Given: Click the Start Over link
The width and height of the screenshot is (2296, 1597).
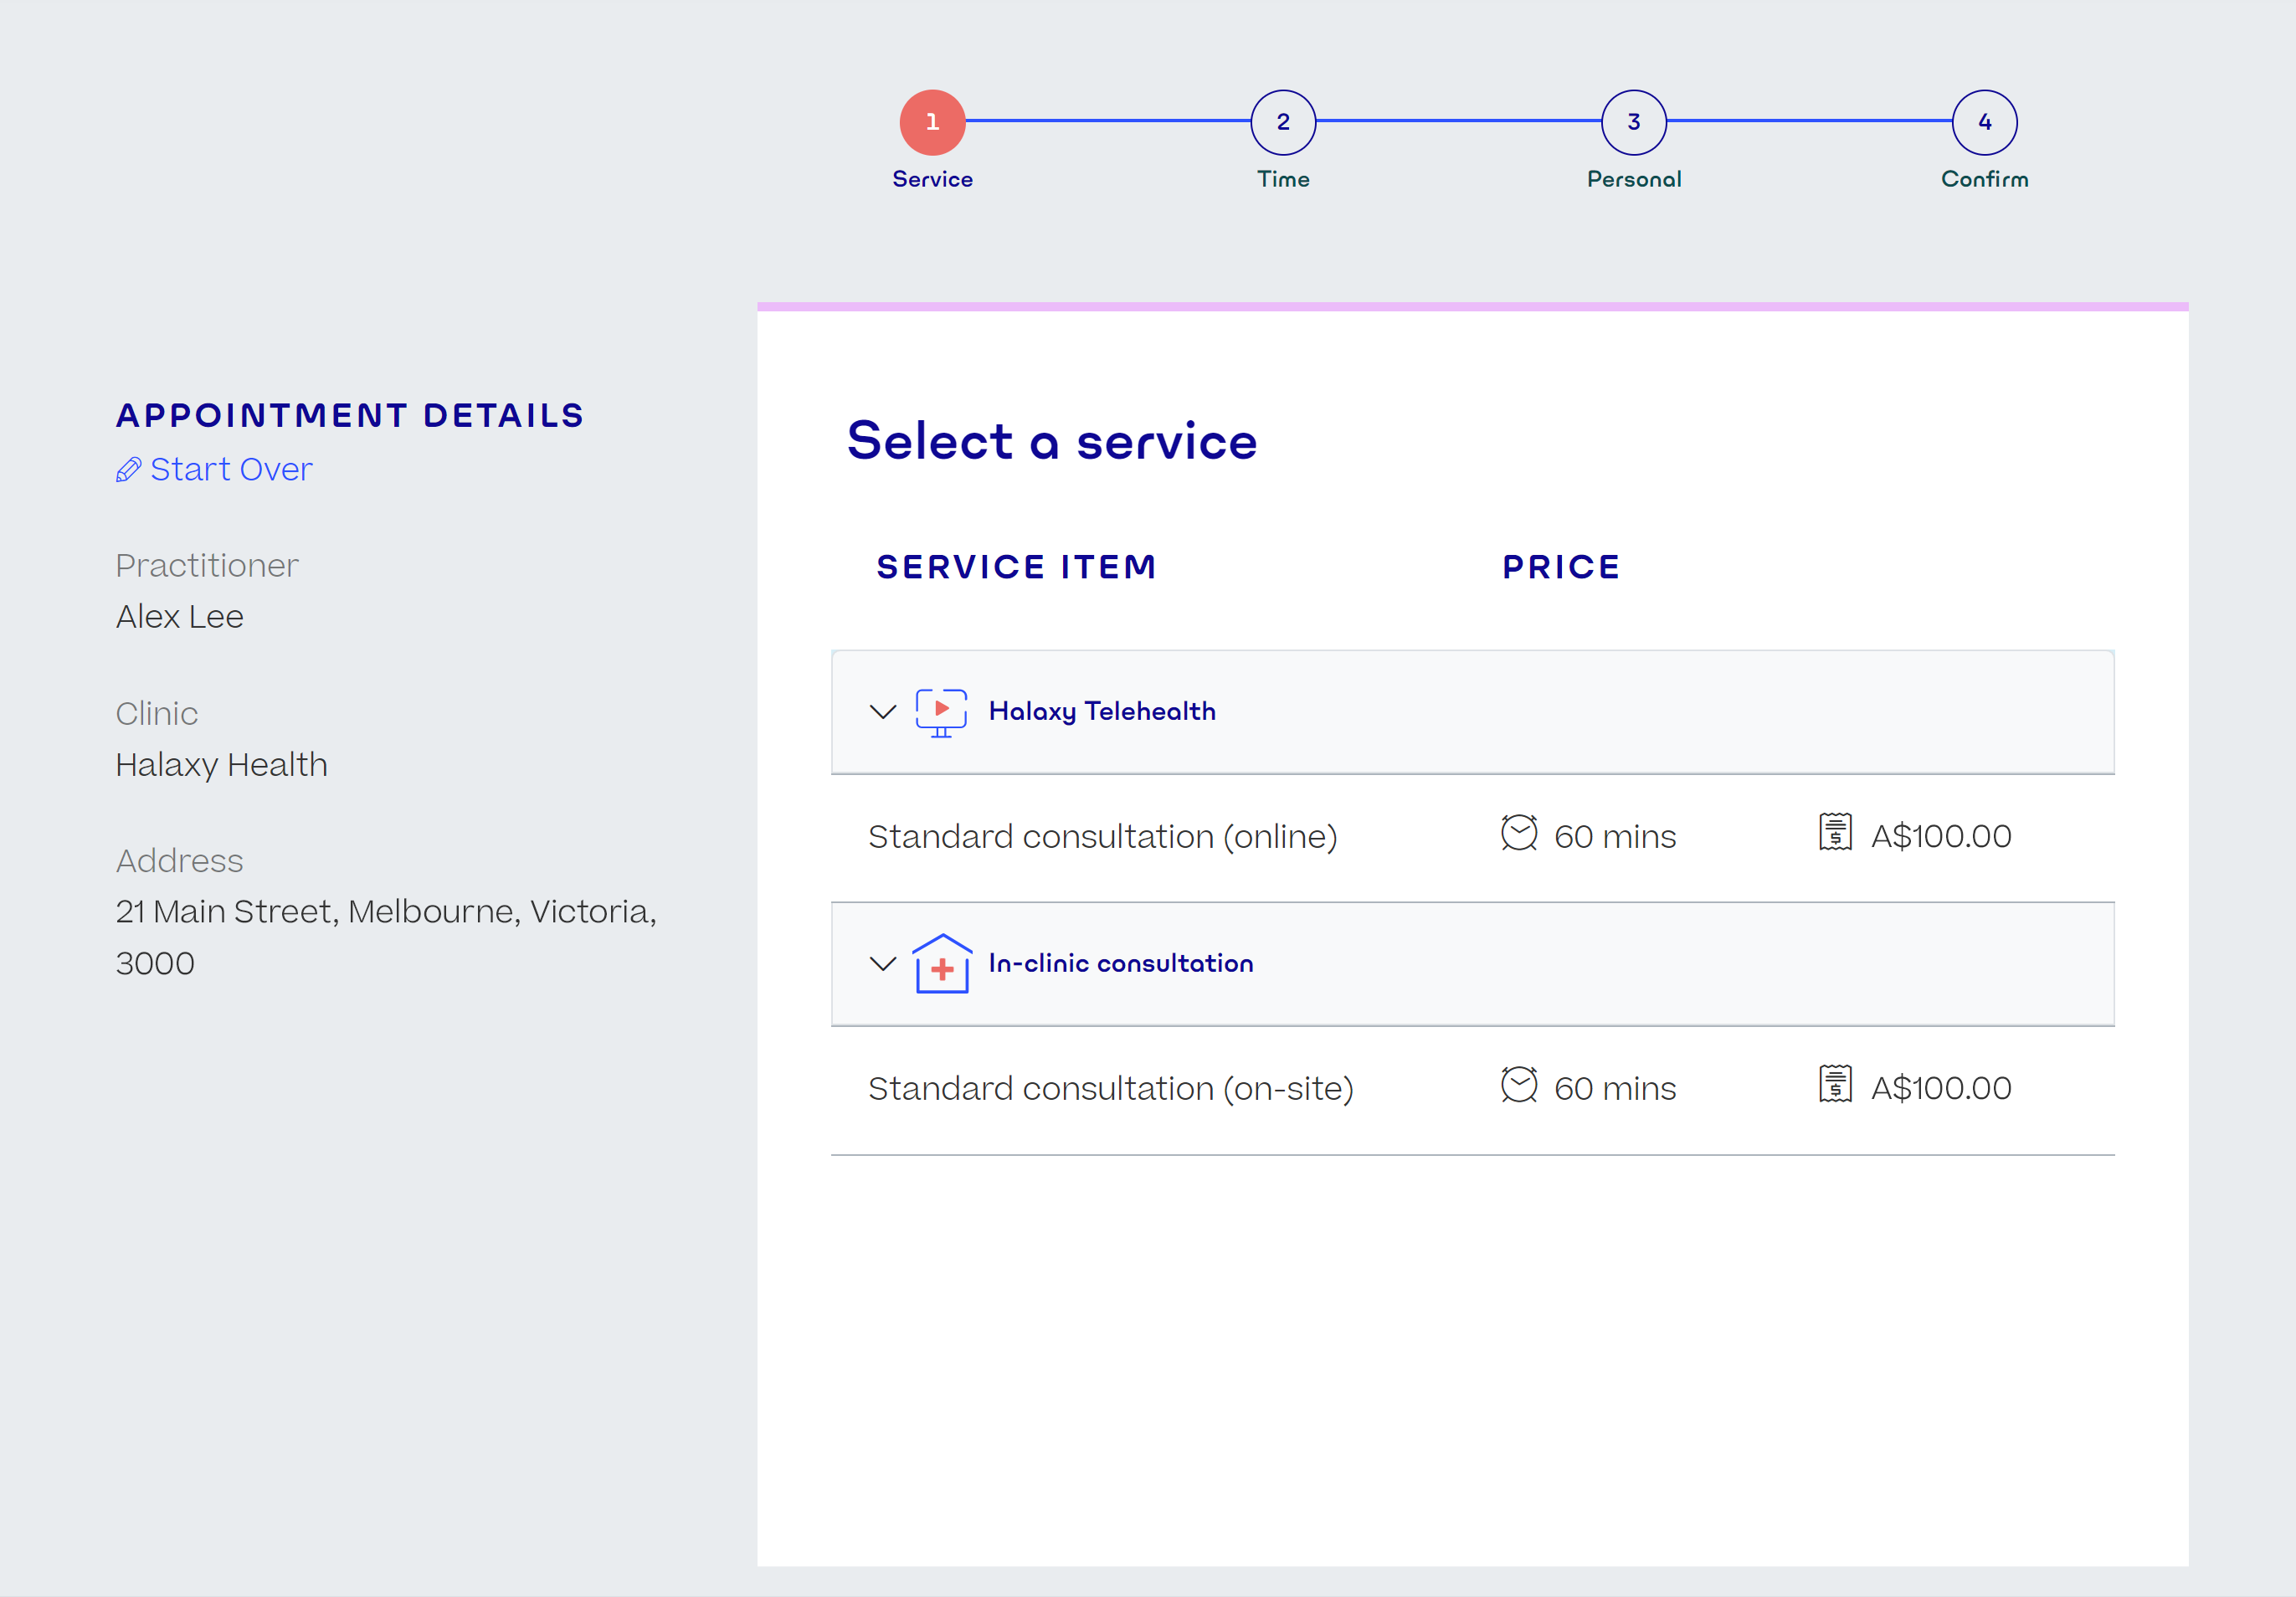Looking at the screenshot, I should pyautogui.click(x=231, y=470).
